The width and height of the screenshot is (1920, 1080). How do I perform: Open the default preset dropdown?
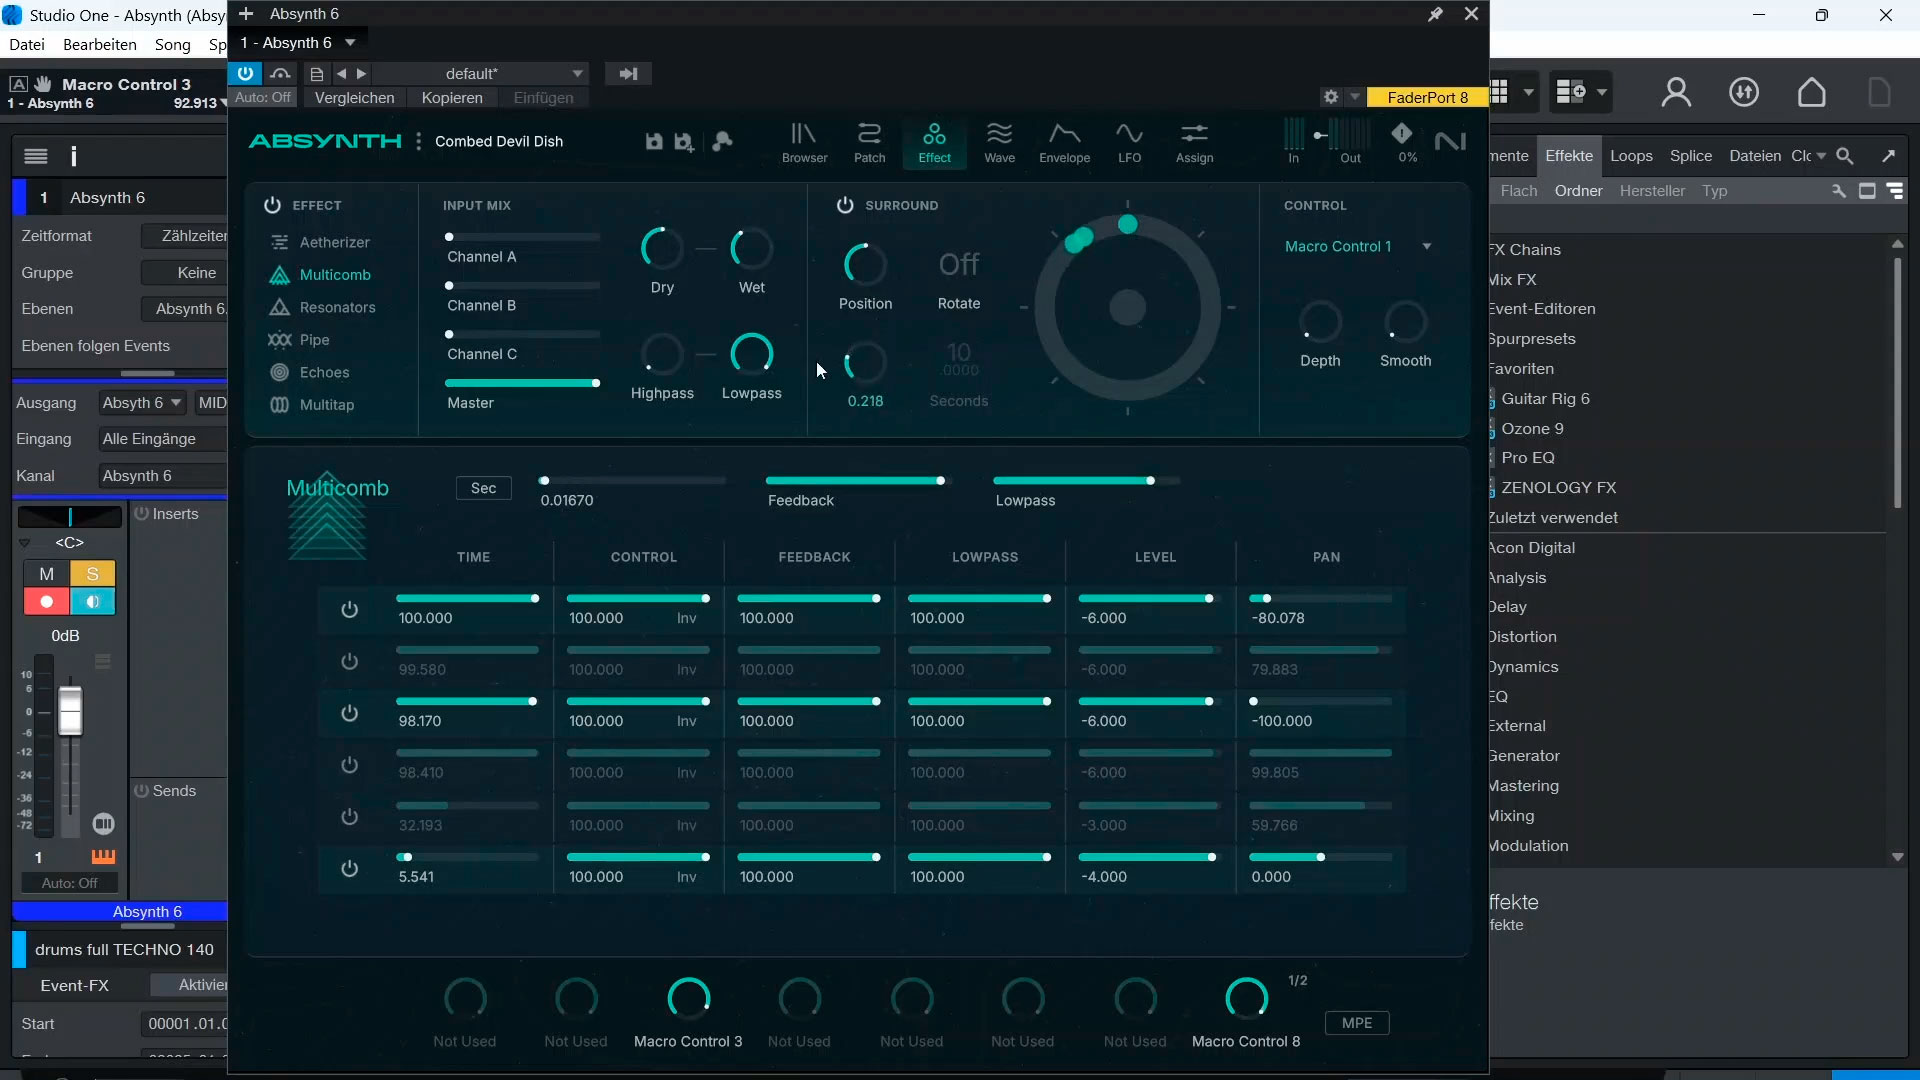575,73
